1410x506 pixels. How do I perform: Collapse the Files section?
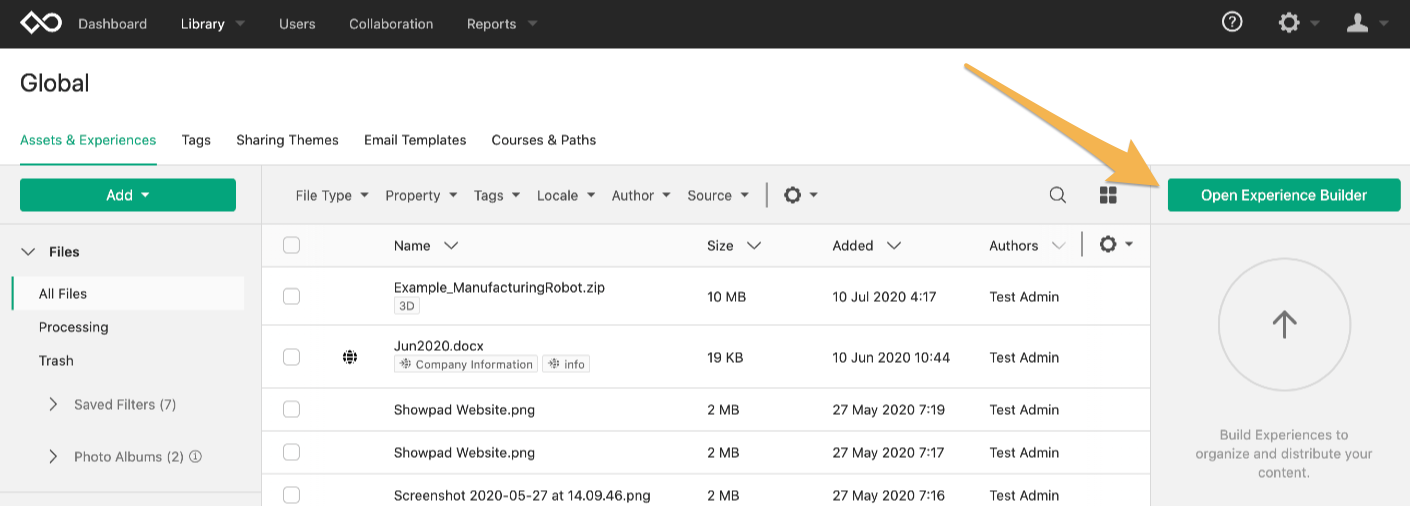[28, 252]
